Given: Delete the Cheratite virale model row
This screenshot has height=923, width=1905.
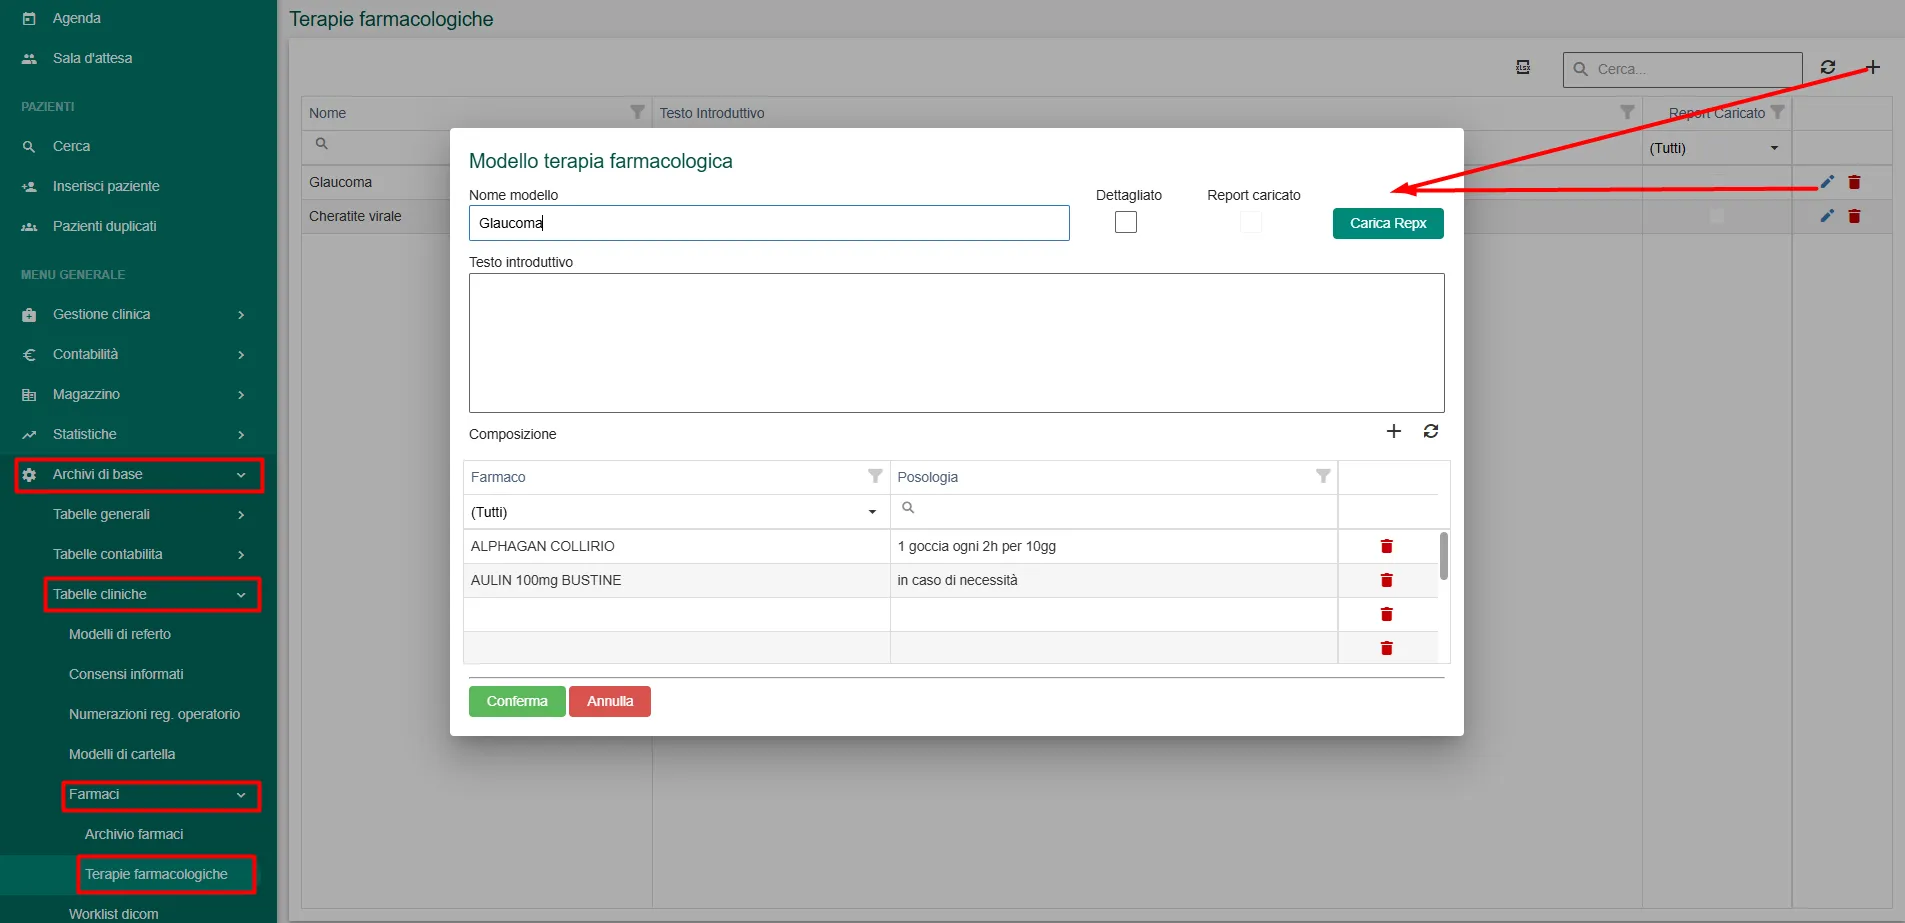Looking at the screenshot, I should pyautogui.click(x=1855, y=216).
